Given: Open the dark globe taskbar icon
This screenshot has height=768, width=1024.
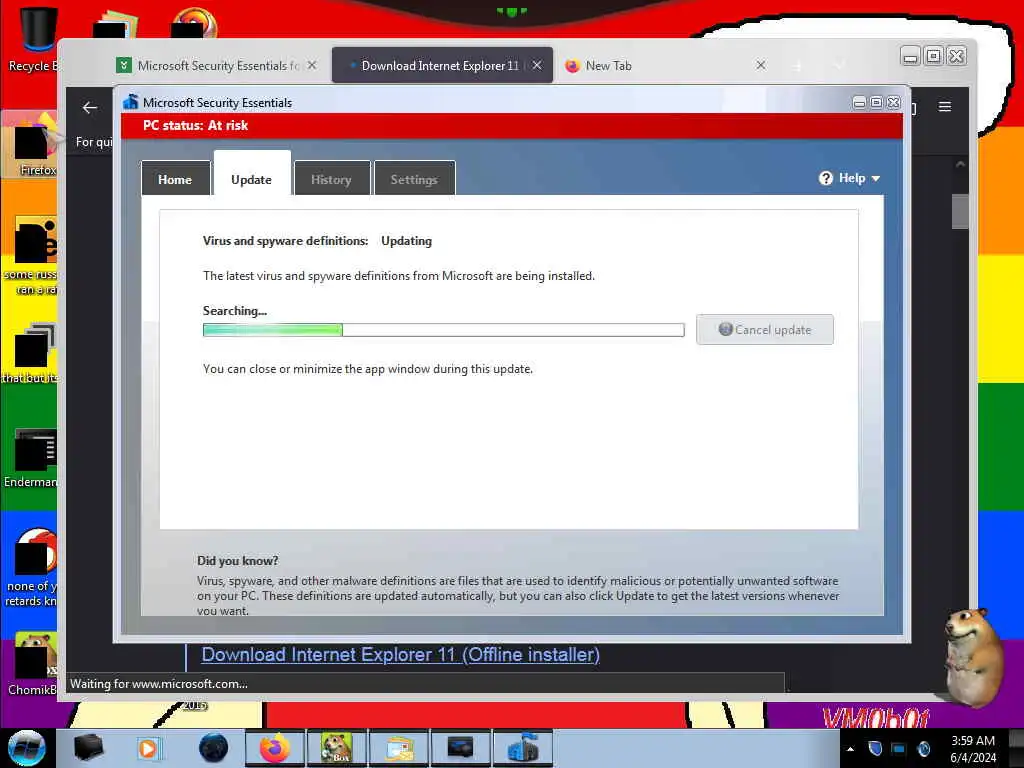Looking at the screenshot, I should (x=214, y=748).
